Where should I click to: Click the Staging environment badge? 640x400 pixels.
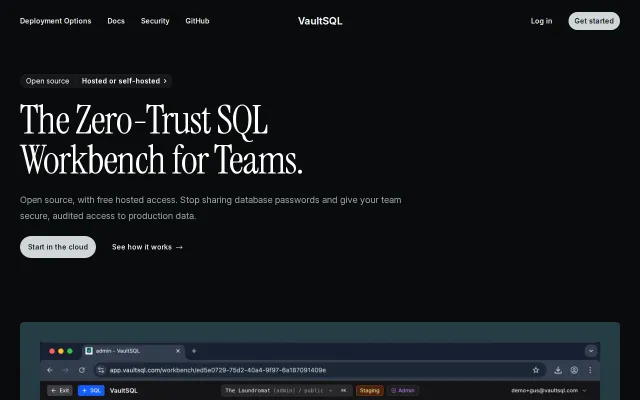[369, 391]
